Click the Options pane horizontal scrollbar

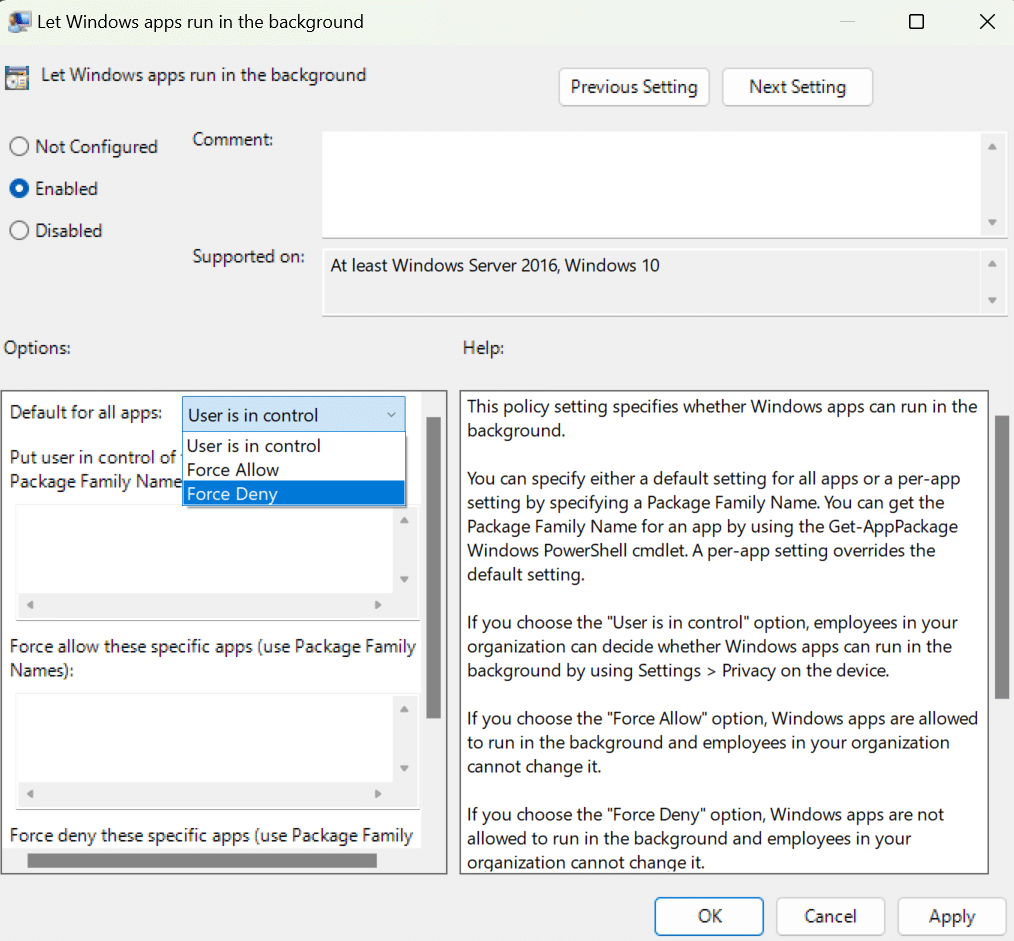(202, 860)
